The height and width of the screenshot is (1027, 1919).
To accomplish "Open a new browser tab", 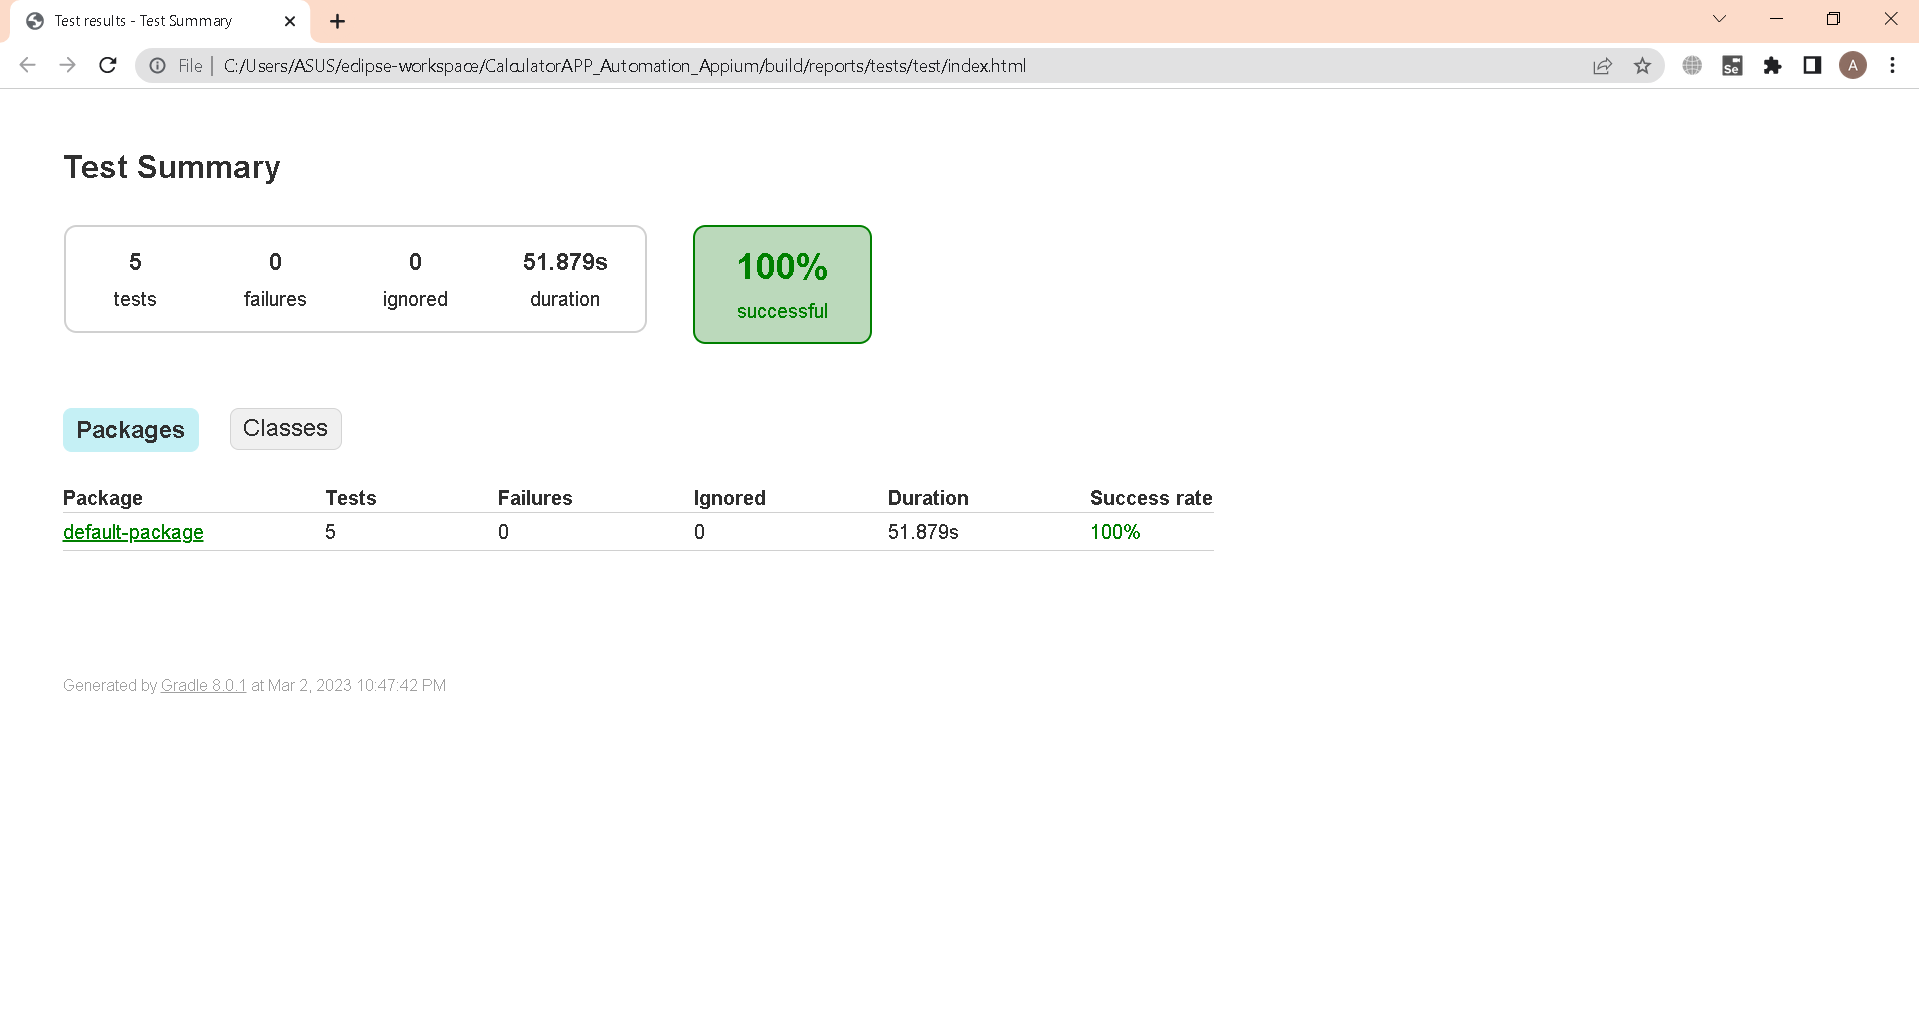I will 337,21.
